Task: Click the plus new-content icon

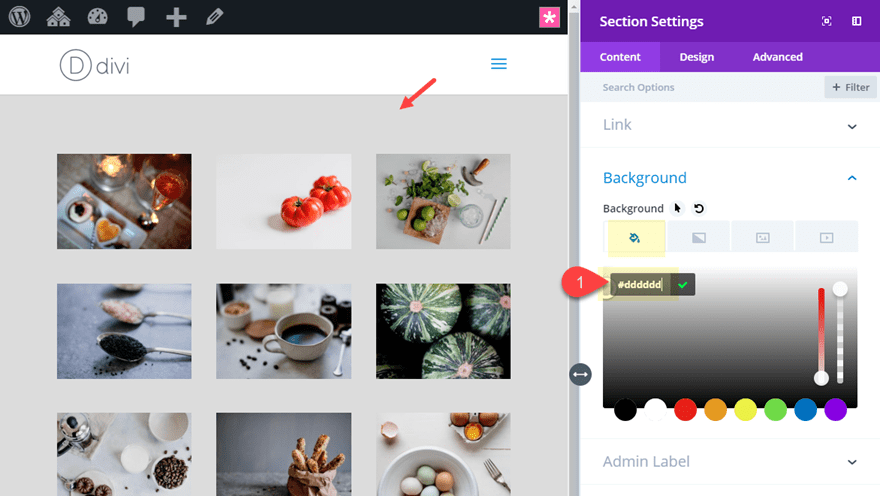Action: [176, 17]
